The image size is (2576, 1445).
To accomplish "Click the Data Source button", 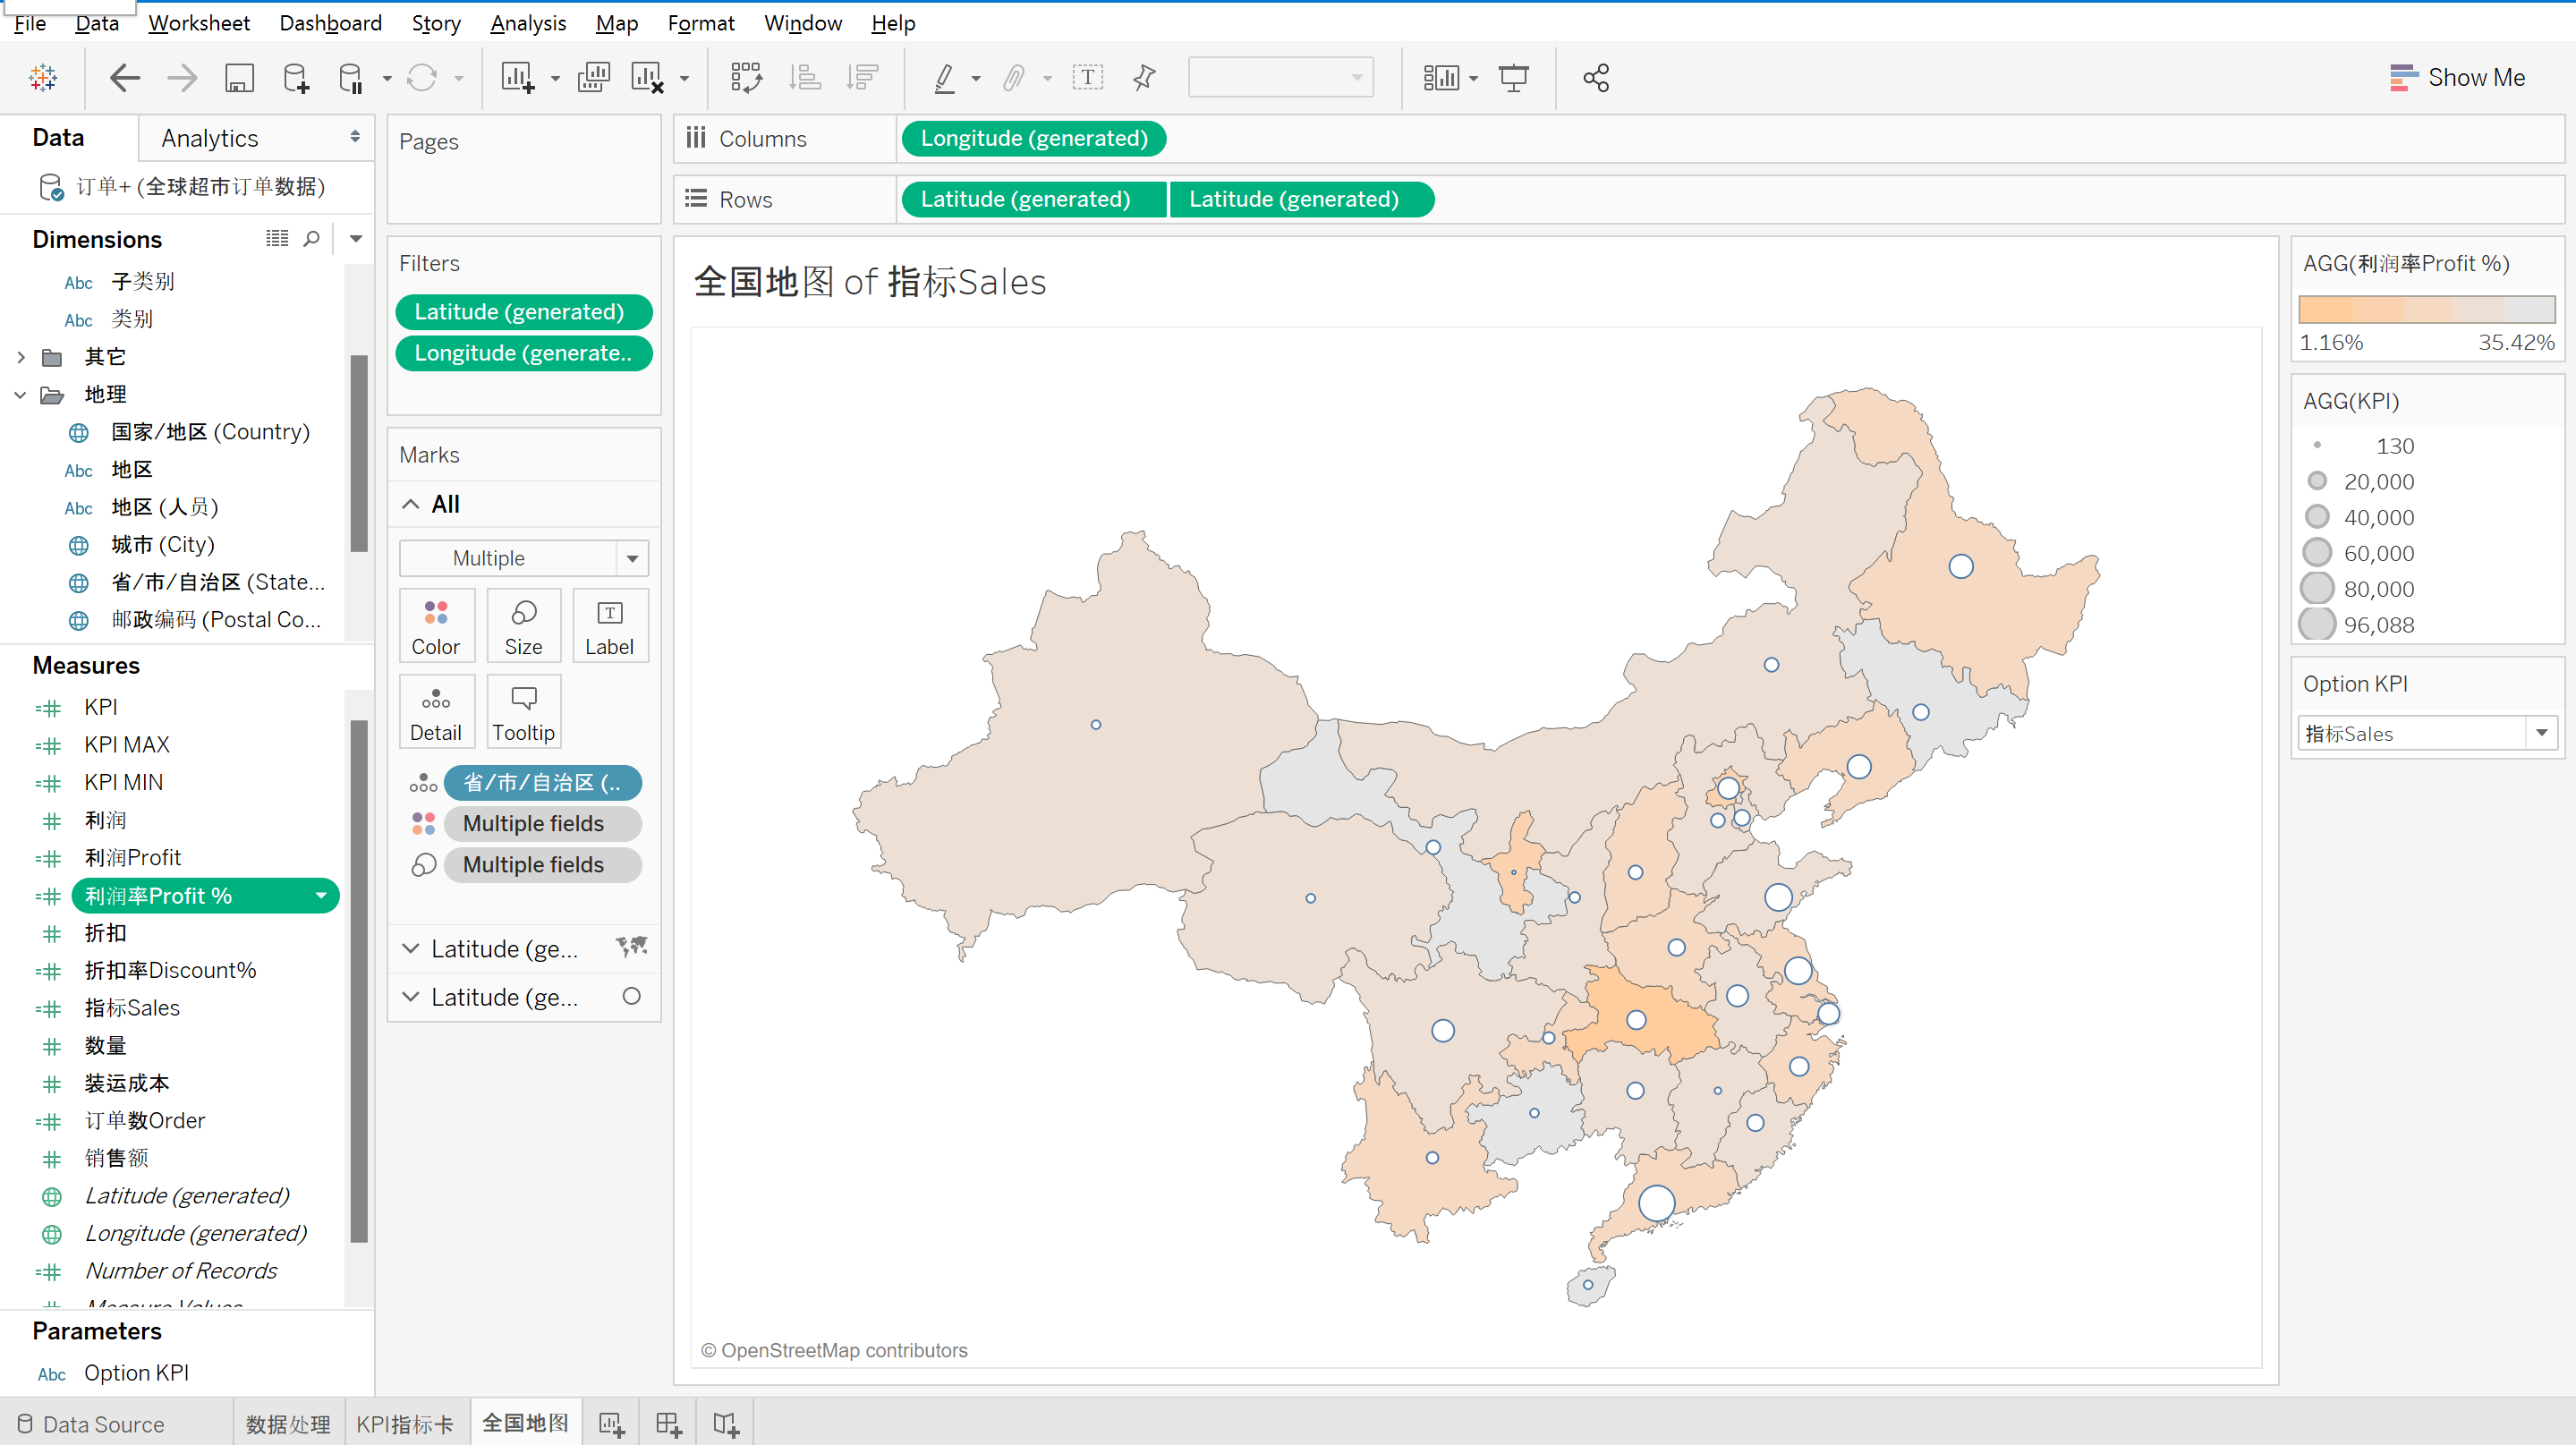I will 91,1424.
